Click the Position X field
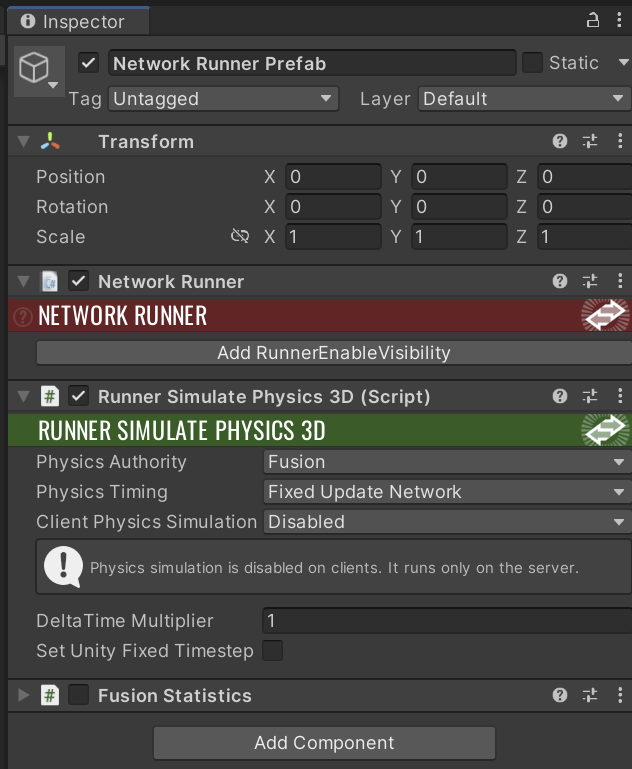The height and width of the screenshot is (769, 632). pos(333,177)
